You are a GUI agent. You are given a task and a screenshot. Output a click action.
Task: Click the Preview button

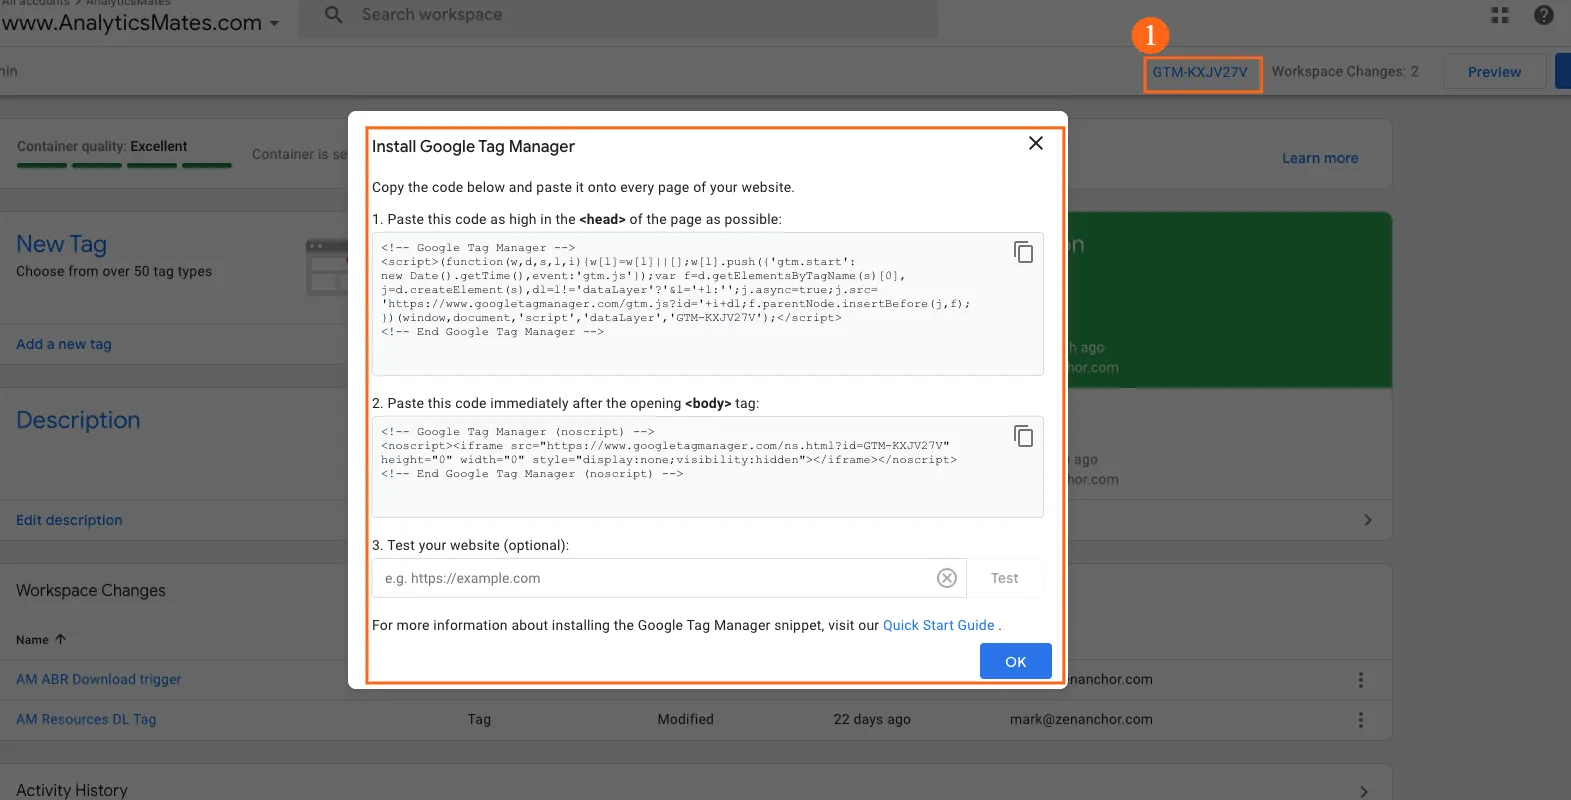coord(1494,72)
